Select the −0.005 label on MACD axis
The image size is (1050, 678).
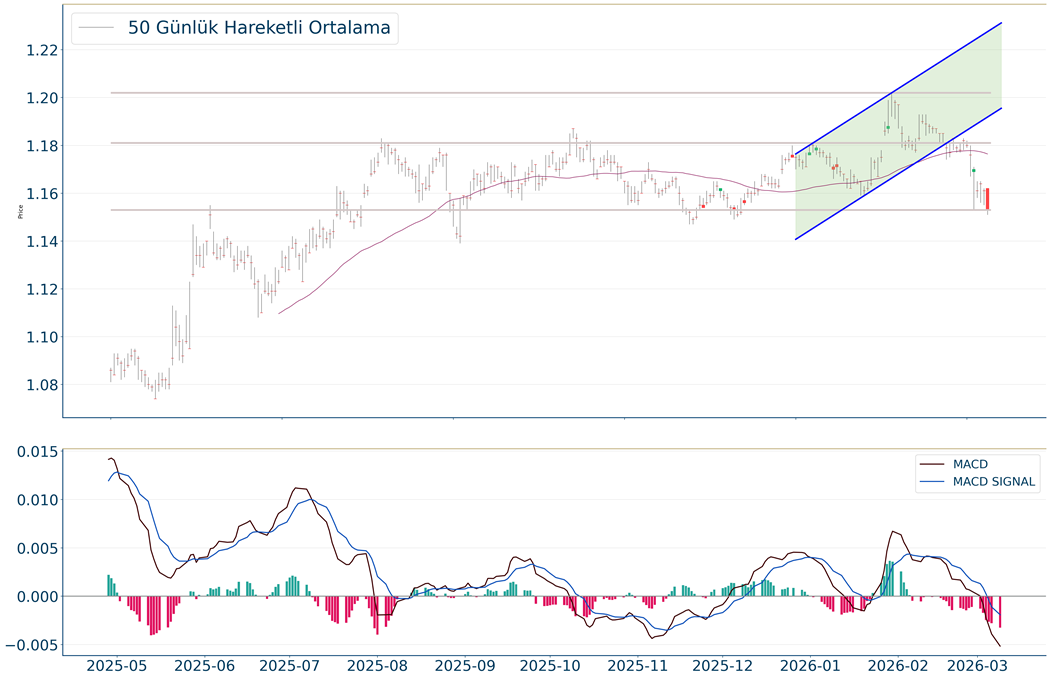tap(28, 645)
